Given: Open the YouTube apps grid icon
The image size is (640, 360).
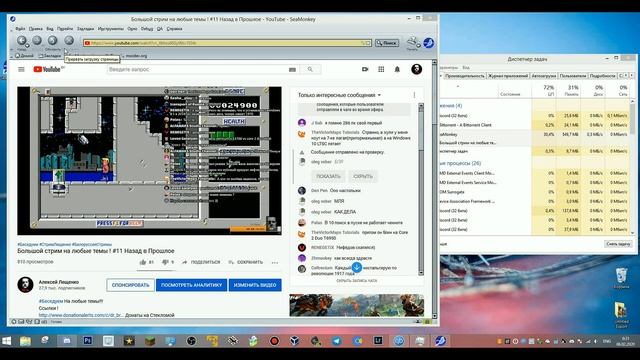Looking at the screenshot, I should point(381,69).
